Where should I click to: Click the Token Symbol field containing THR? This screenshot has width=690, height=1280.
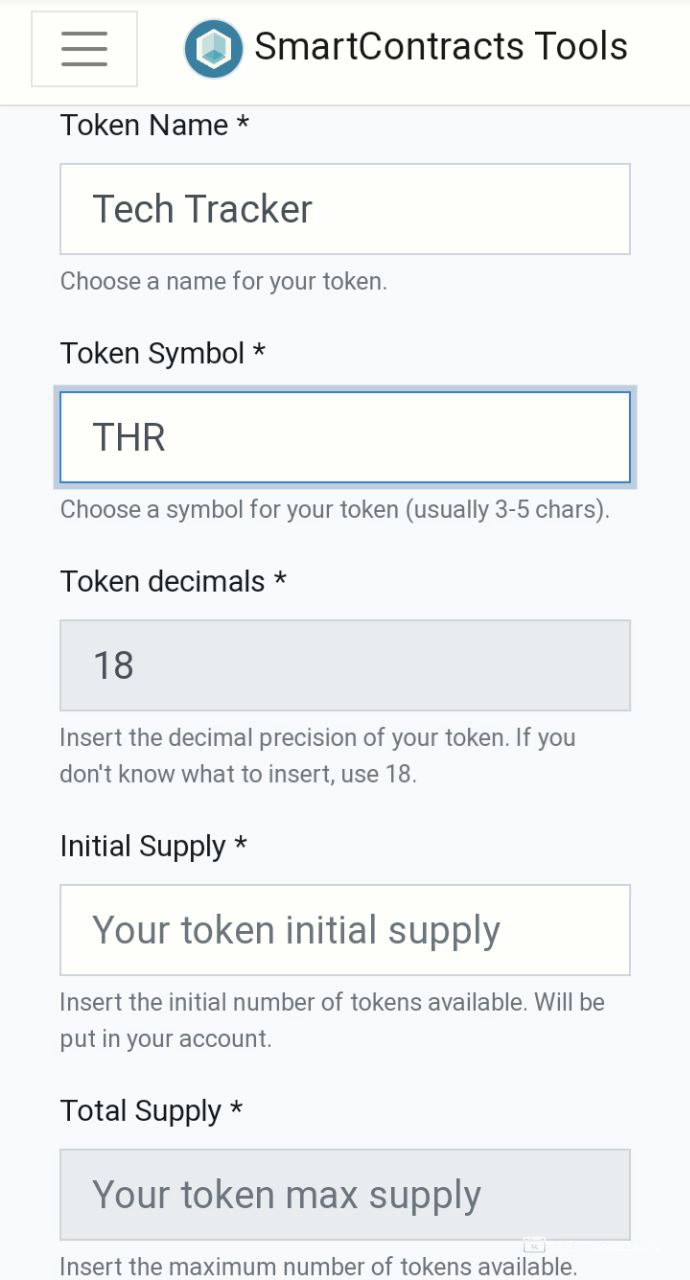(x=345, y=437)
